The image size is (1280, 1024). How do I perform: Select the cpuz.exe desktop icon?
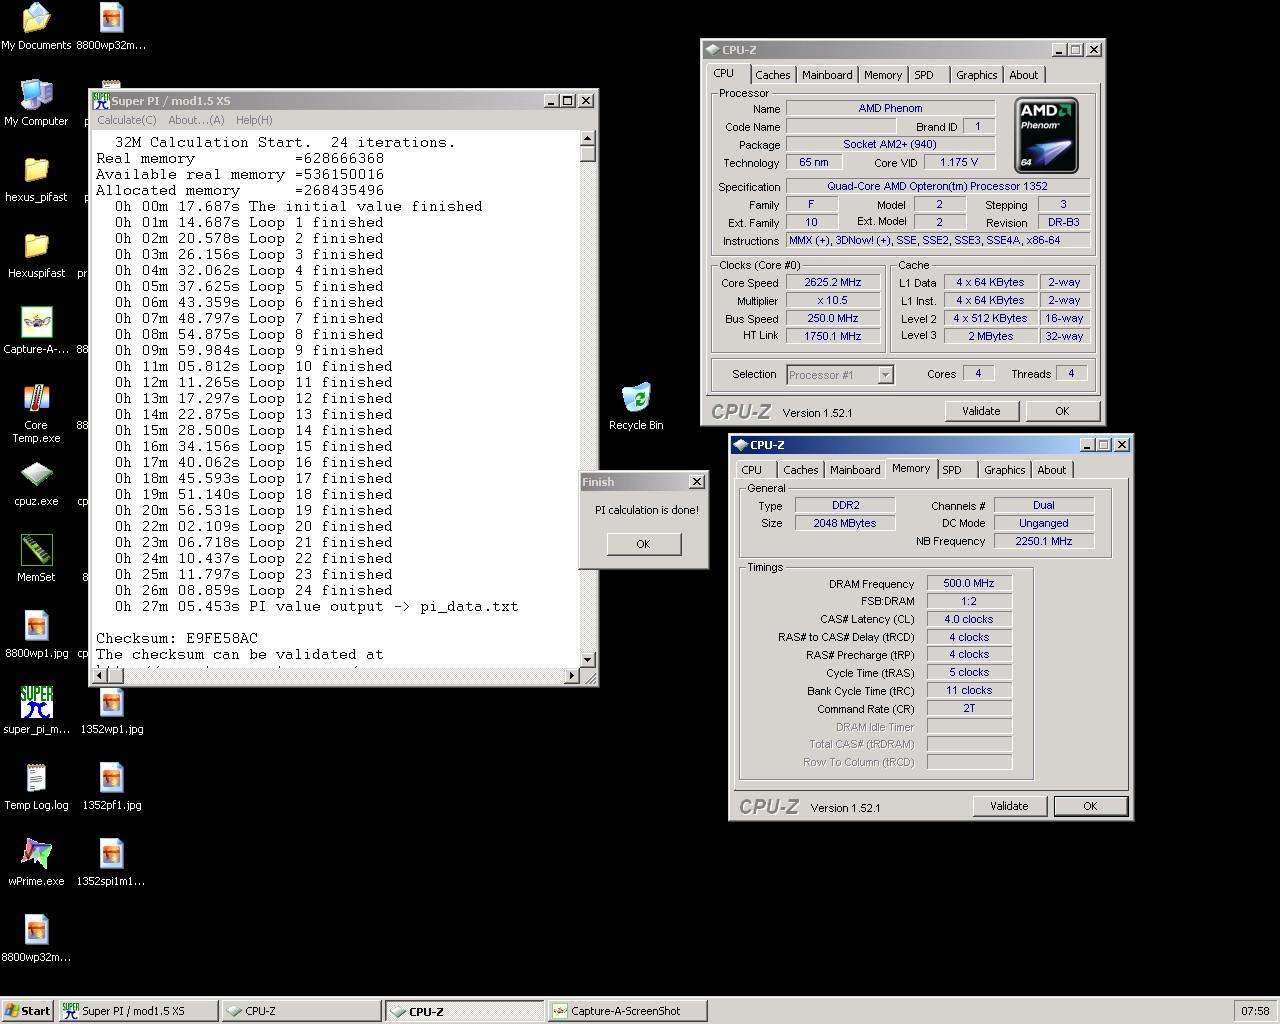(36, 482)
